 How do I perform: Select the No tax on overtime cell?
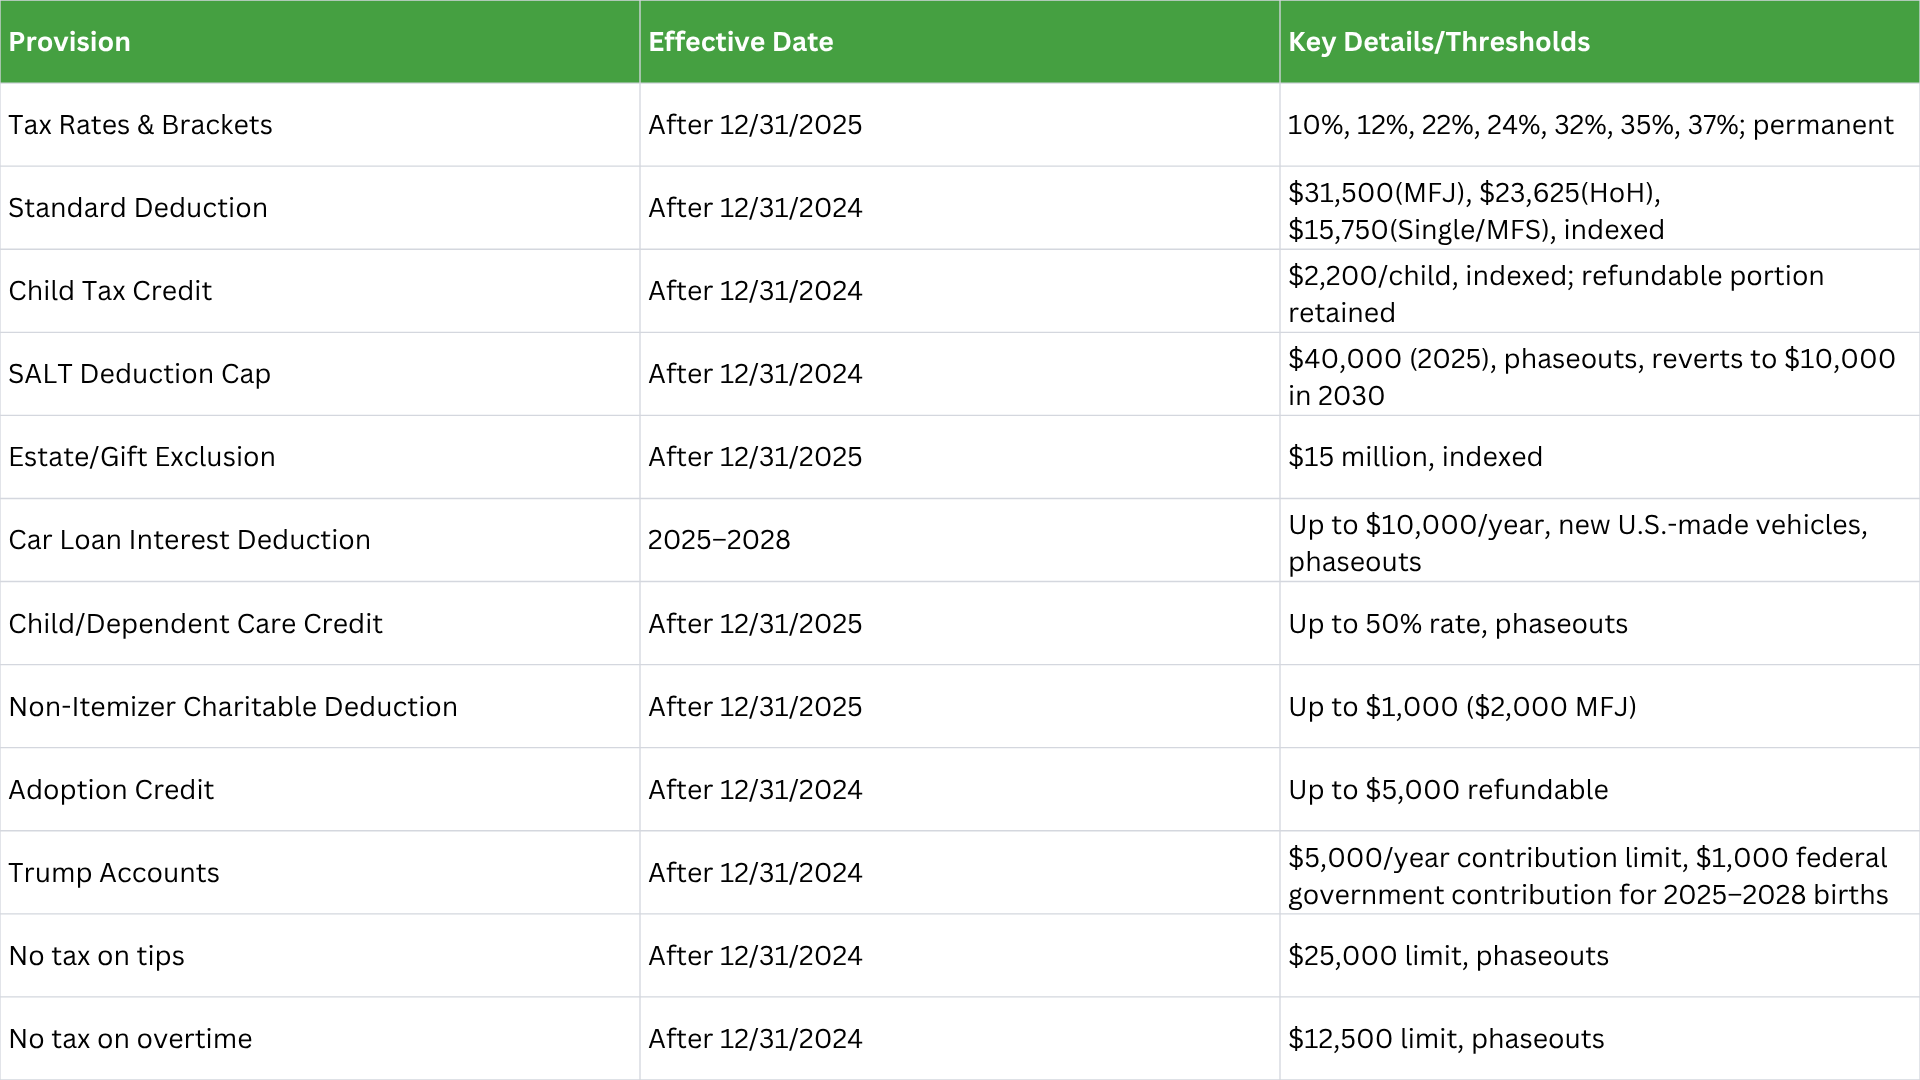[x=320, y=1038]
